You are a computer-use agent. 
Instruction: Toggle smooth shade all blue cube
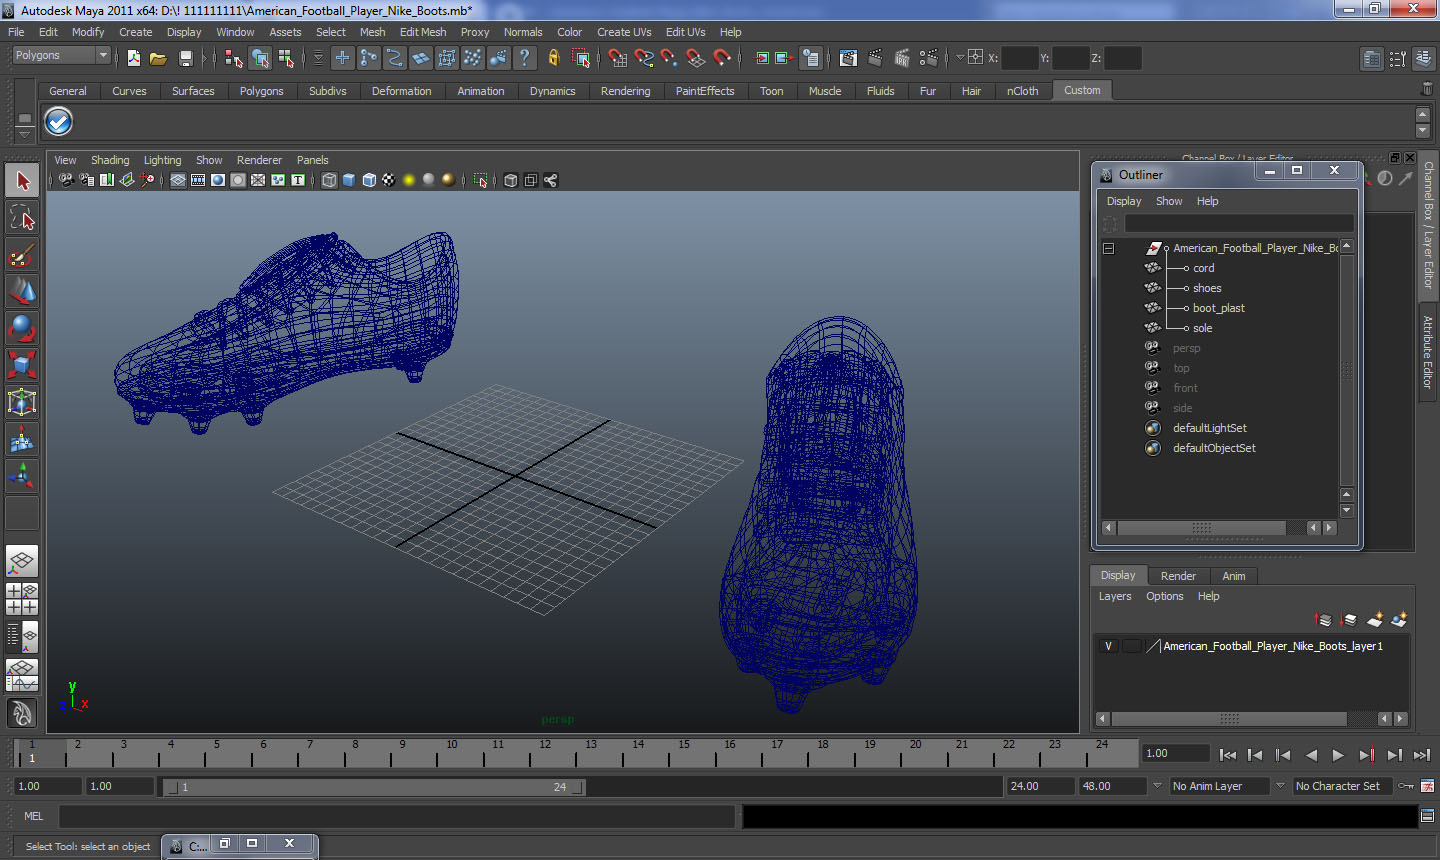click(349, 180)
